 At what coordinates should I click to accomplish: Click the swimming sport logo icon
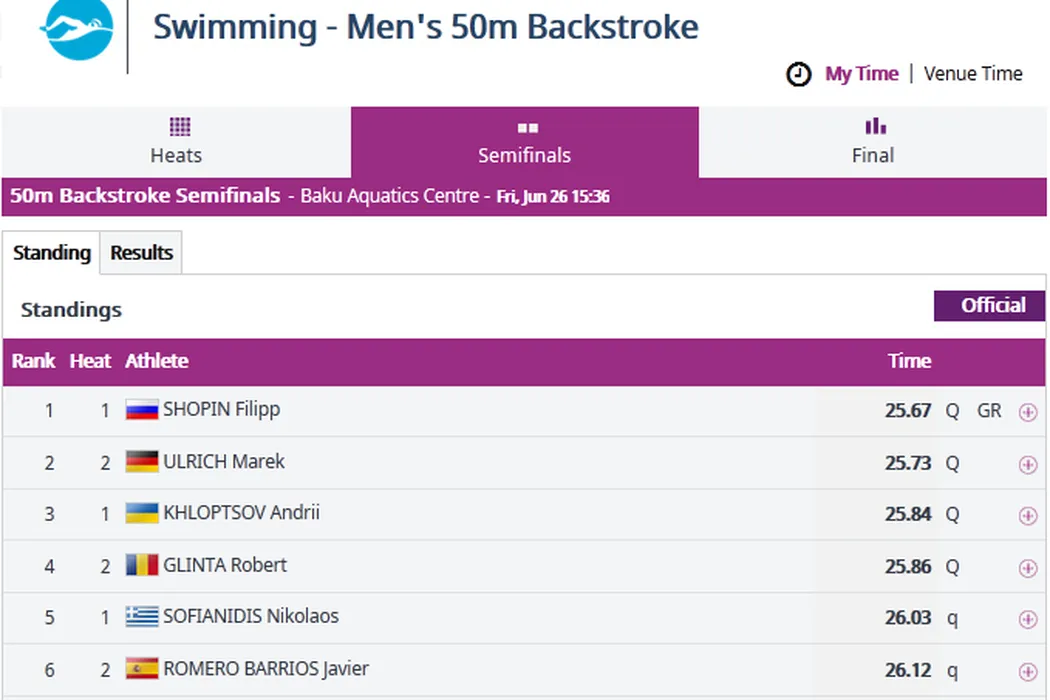(76, 29)
